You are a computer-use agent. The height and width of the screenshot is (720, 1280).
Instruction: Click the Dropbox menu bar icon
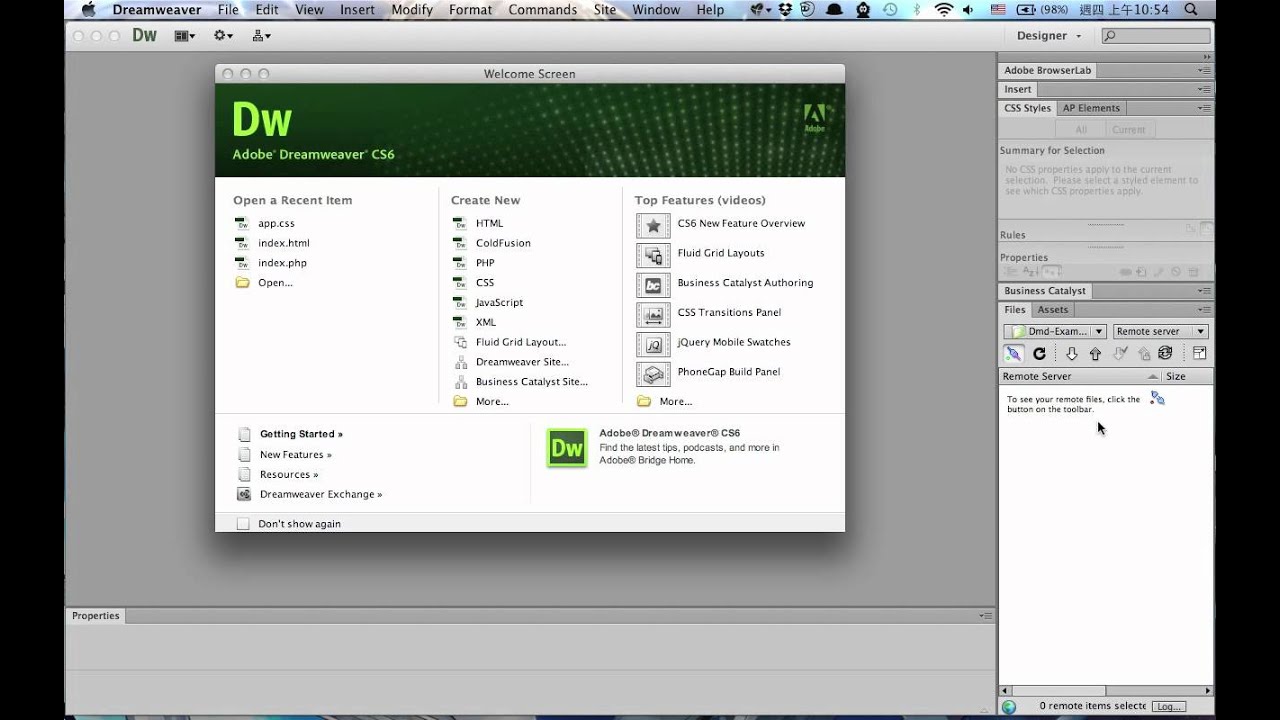click(x=787, y=9)
